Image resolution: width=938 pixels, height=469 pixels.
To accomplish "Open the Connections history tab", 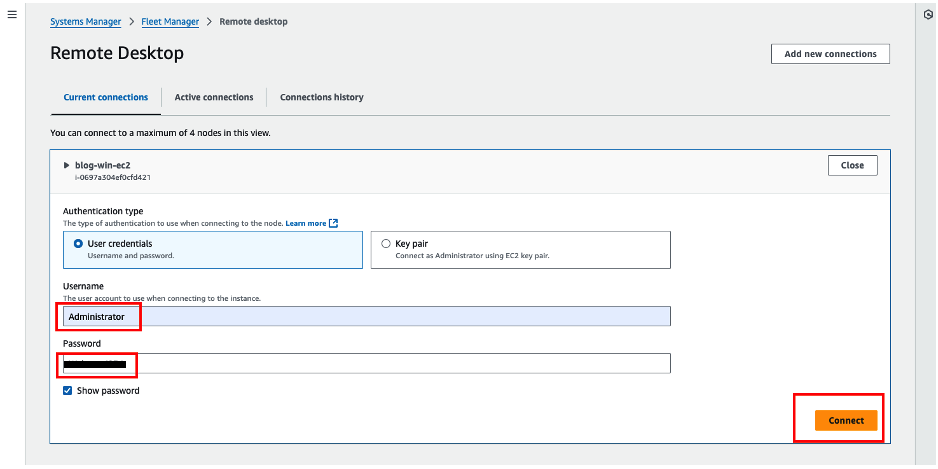I will point(321,97).
